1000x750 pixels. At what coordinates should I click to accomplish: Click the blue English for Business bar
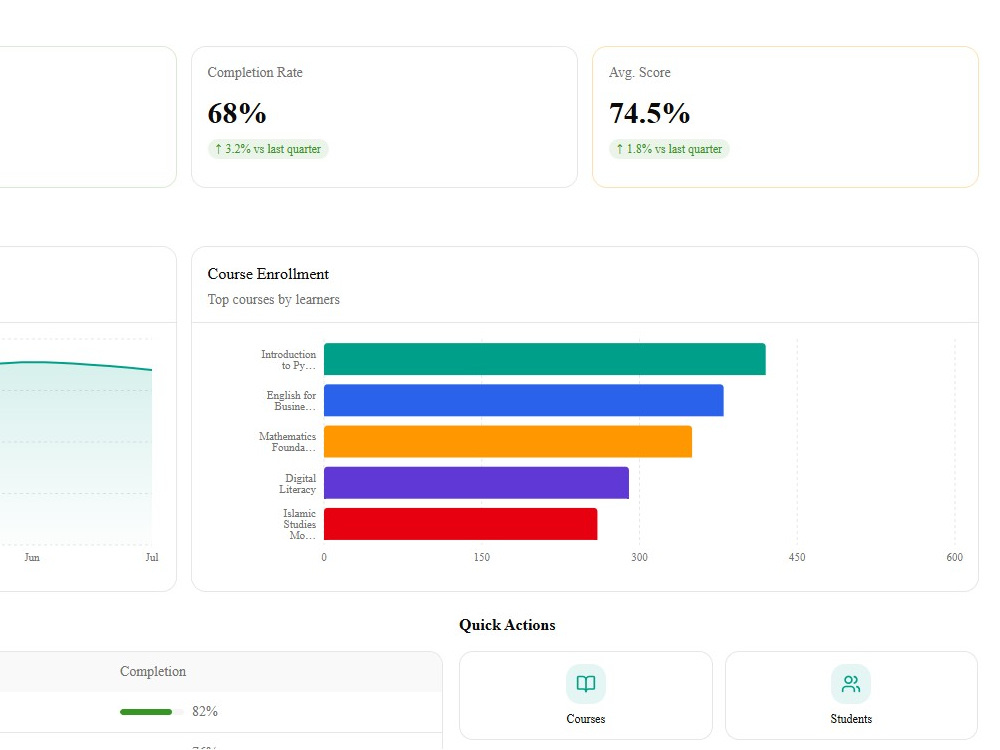524,401
